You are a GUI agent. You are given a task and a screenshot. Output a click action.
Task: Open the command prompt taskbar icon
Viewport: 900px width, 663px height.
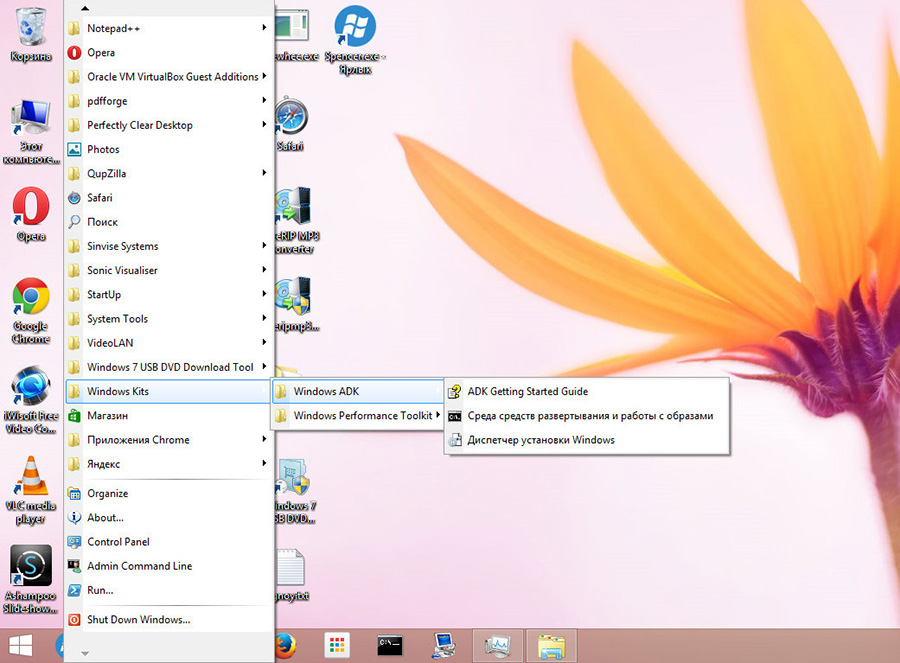(390, 645)
